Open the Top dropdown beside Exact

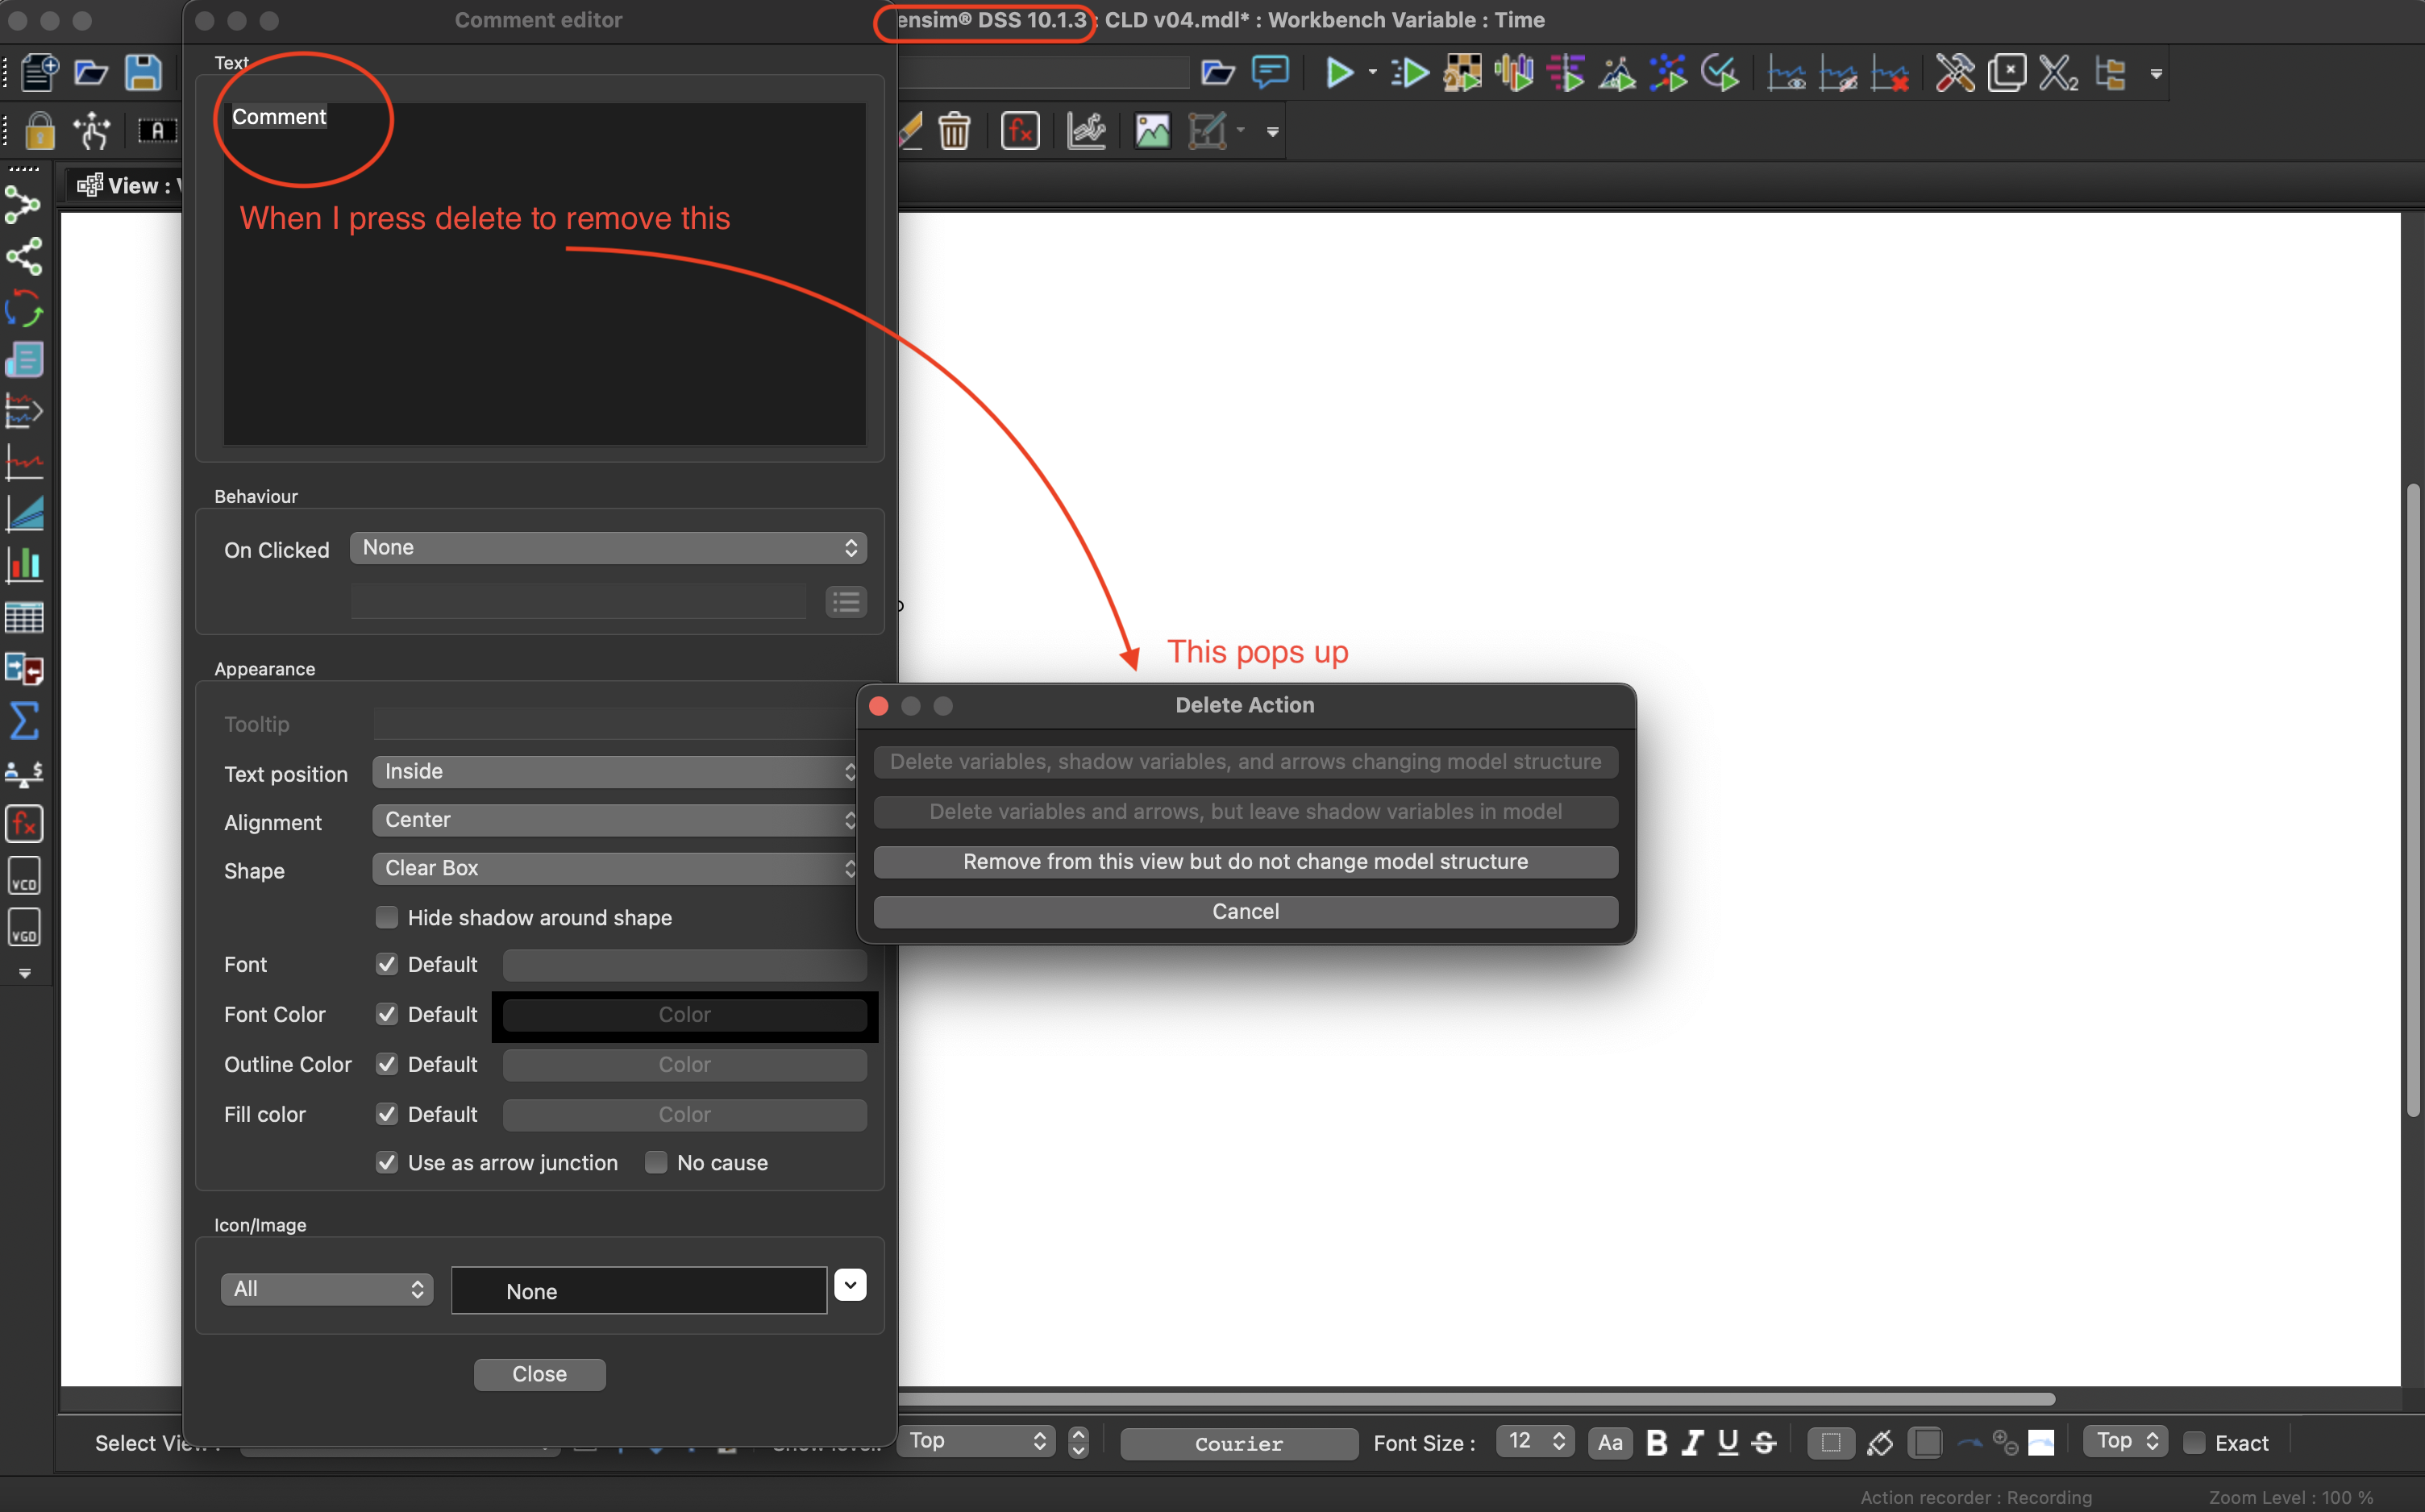click(2125, 1441)
